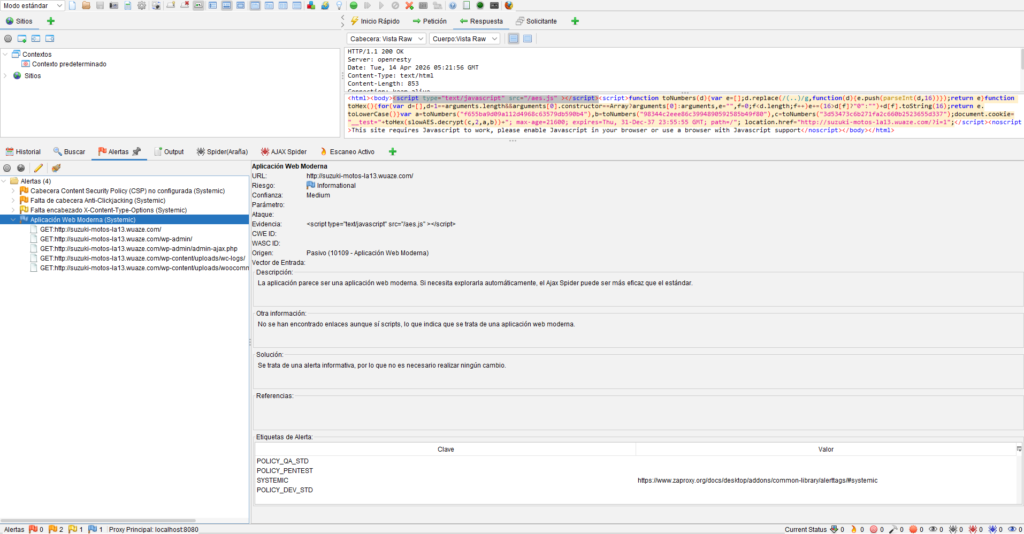Click the SYSTEMIC tag row

(x=637, y=480)
